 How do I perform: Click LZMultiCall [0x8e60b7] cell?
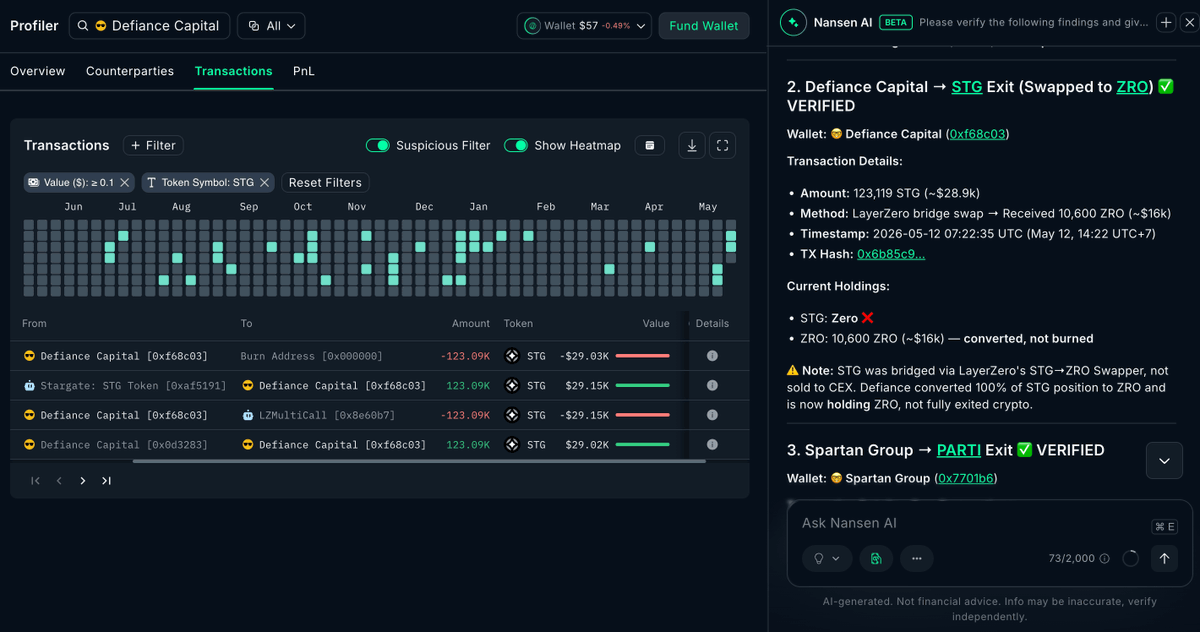click(x=318, y=415)
